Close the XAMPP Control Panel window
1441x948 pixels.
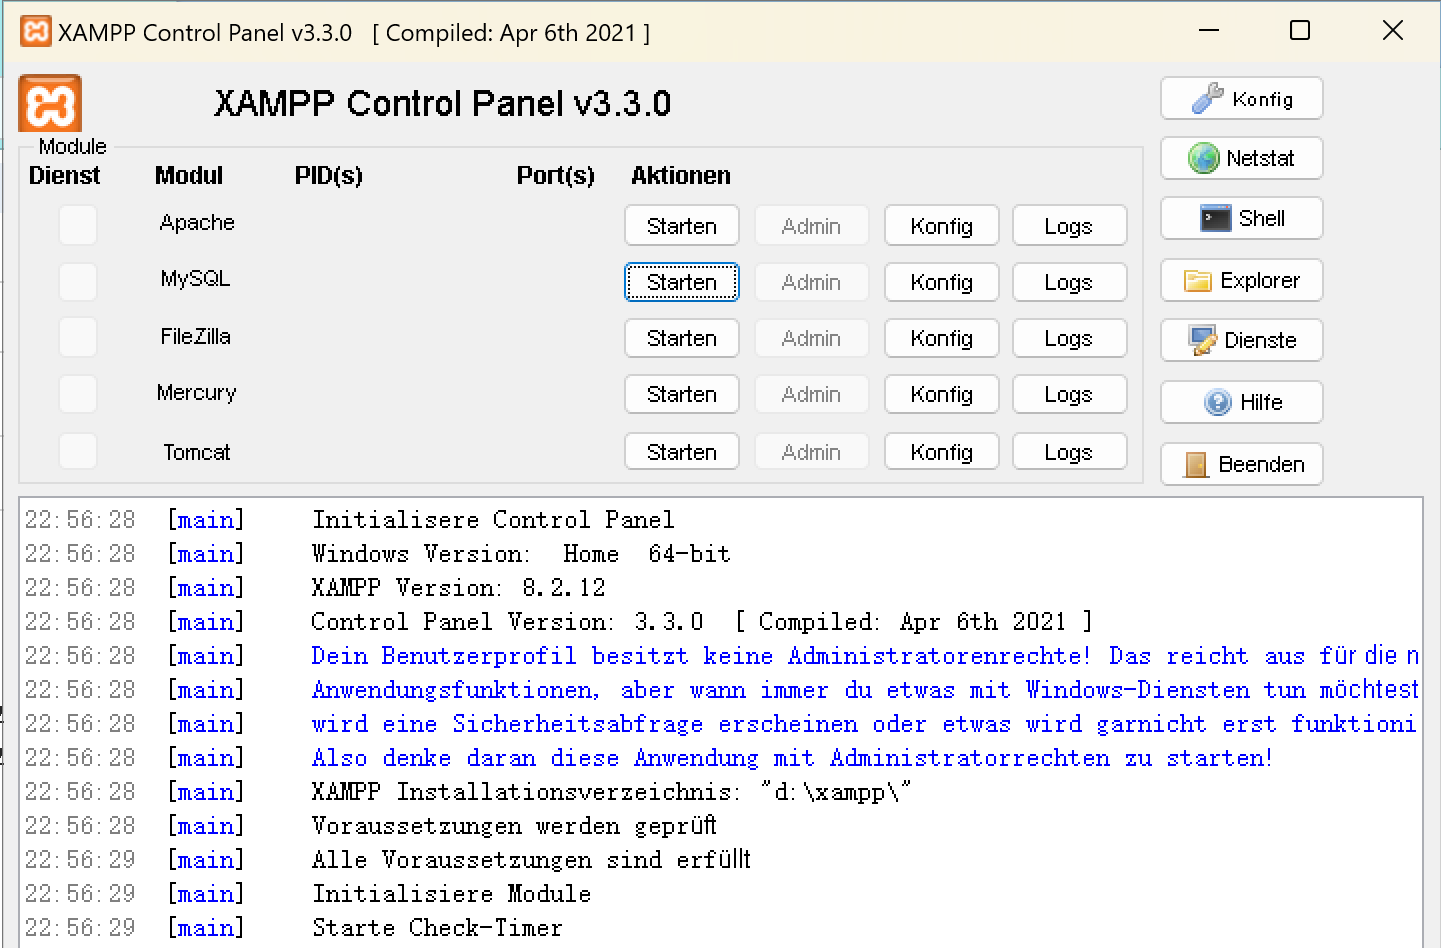click(x=1393, y=31)
